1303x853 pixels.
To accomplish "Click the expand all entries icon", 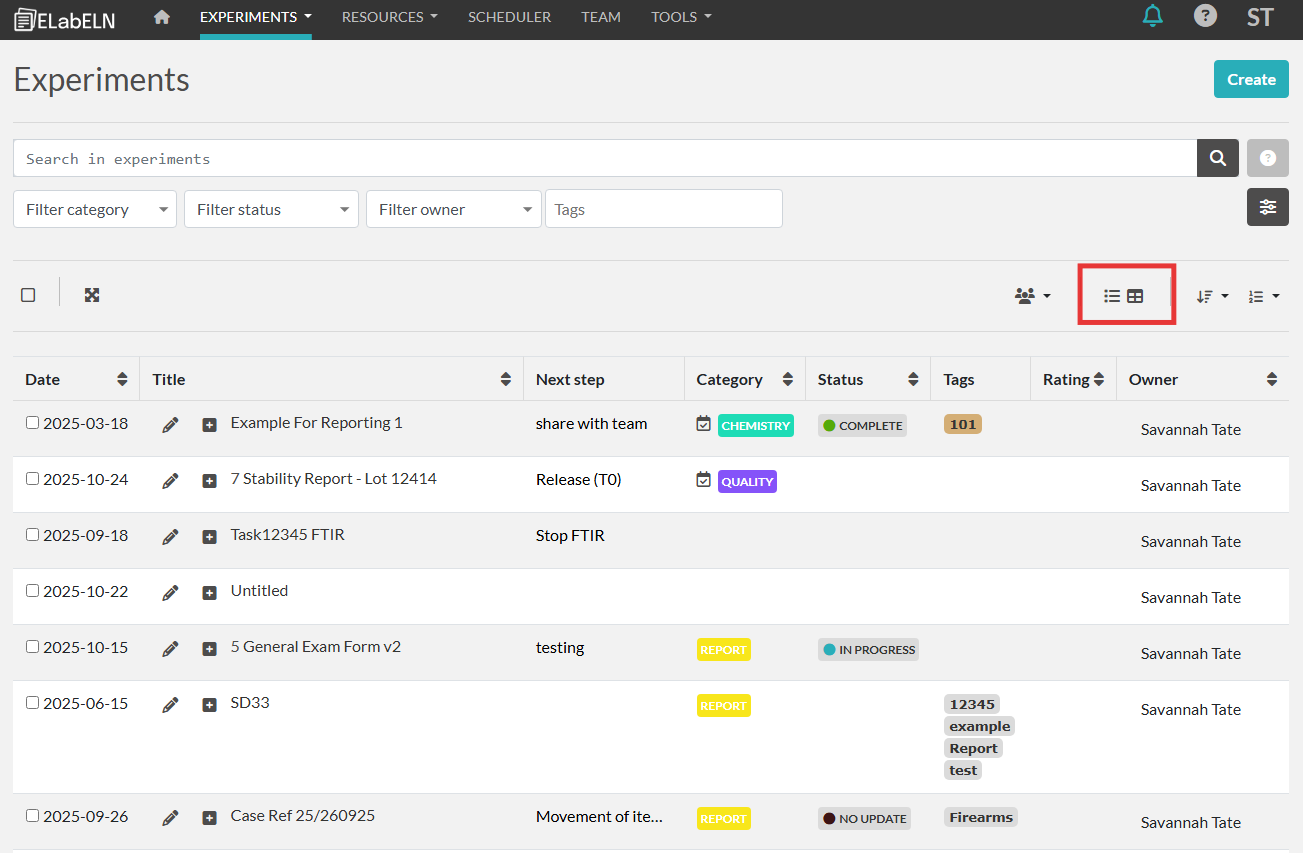I will [92, 295].
